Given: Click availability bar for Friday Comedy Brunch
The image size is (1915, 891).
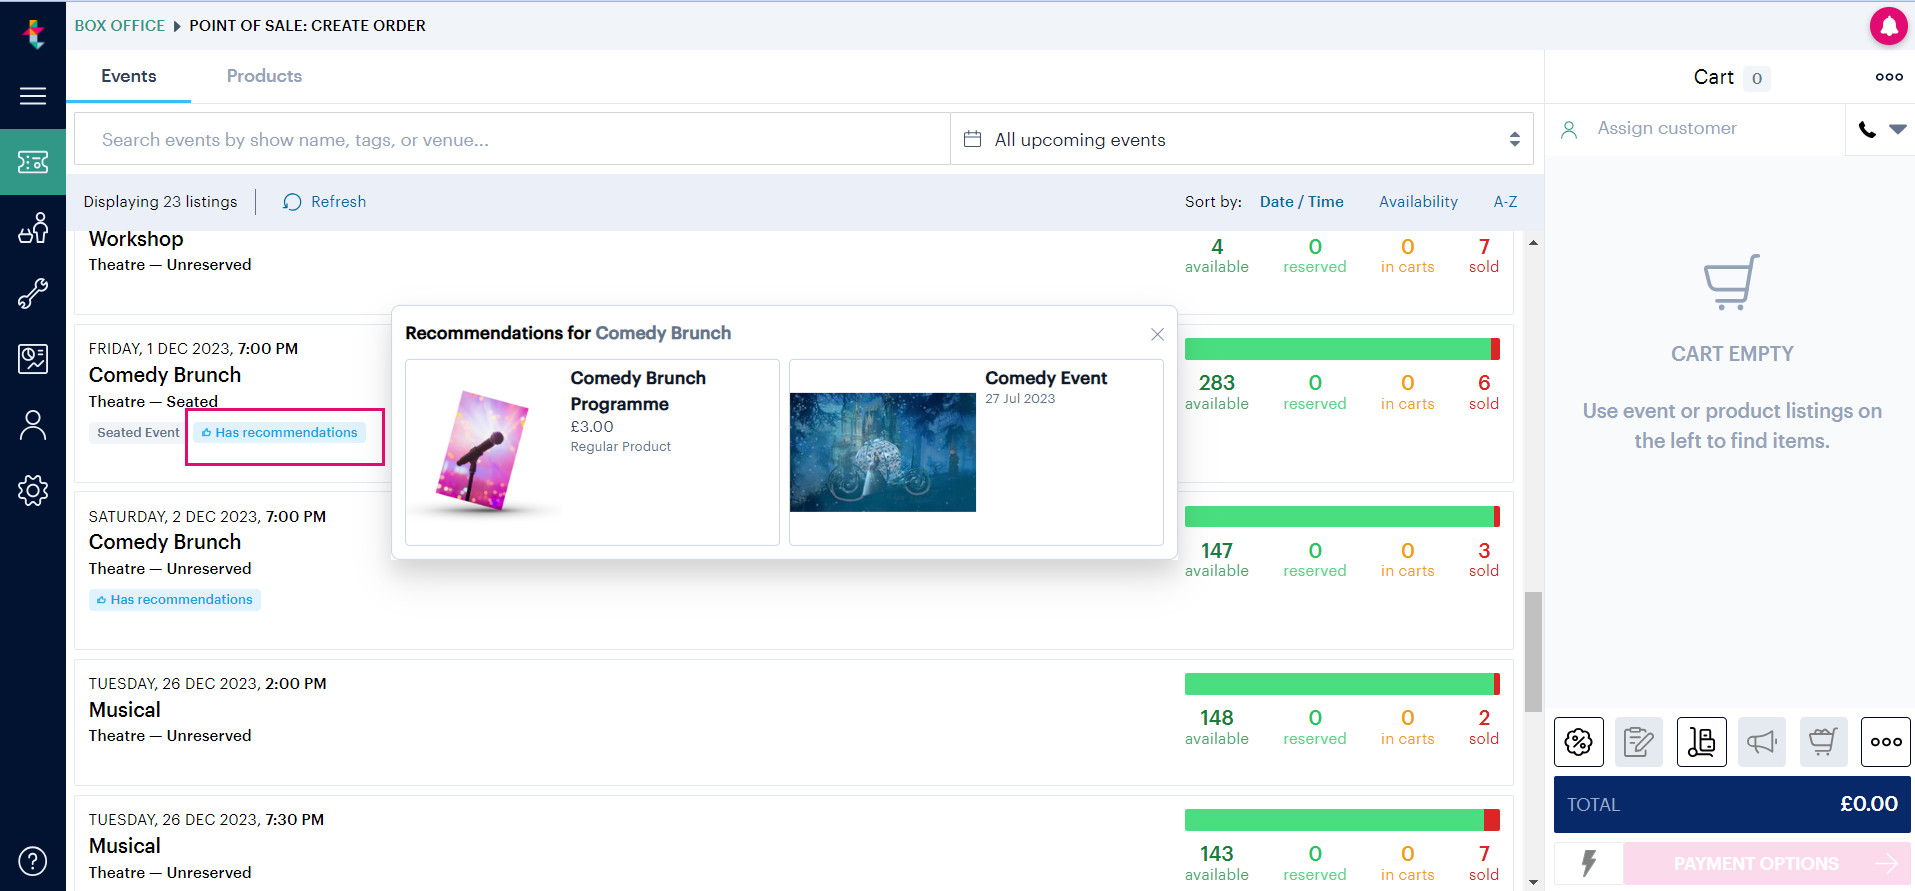Looking at the screenshot, I should (1342, 349).
